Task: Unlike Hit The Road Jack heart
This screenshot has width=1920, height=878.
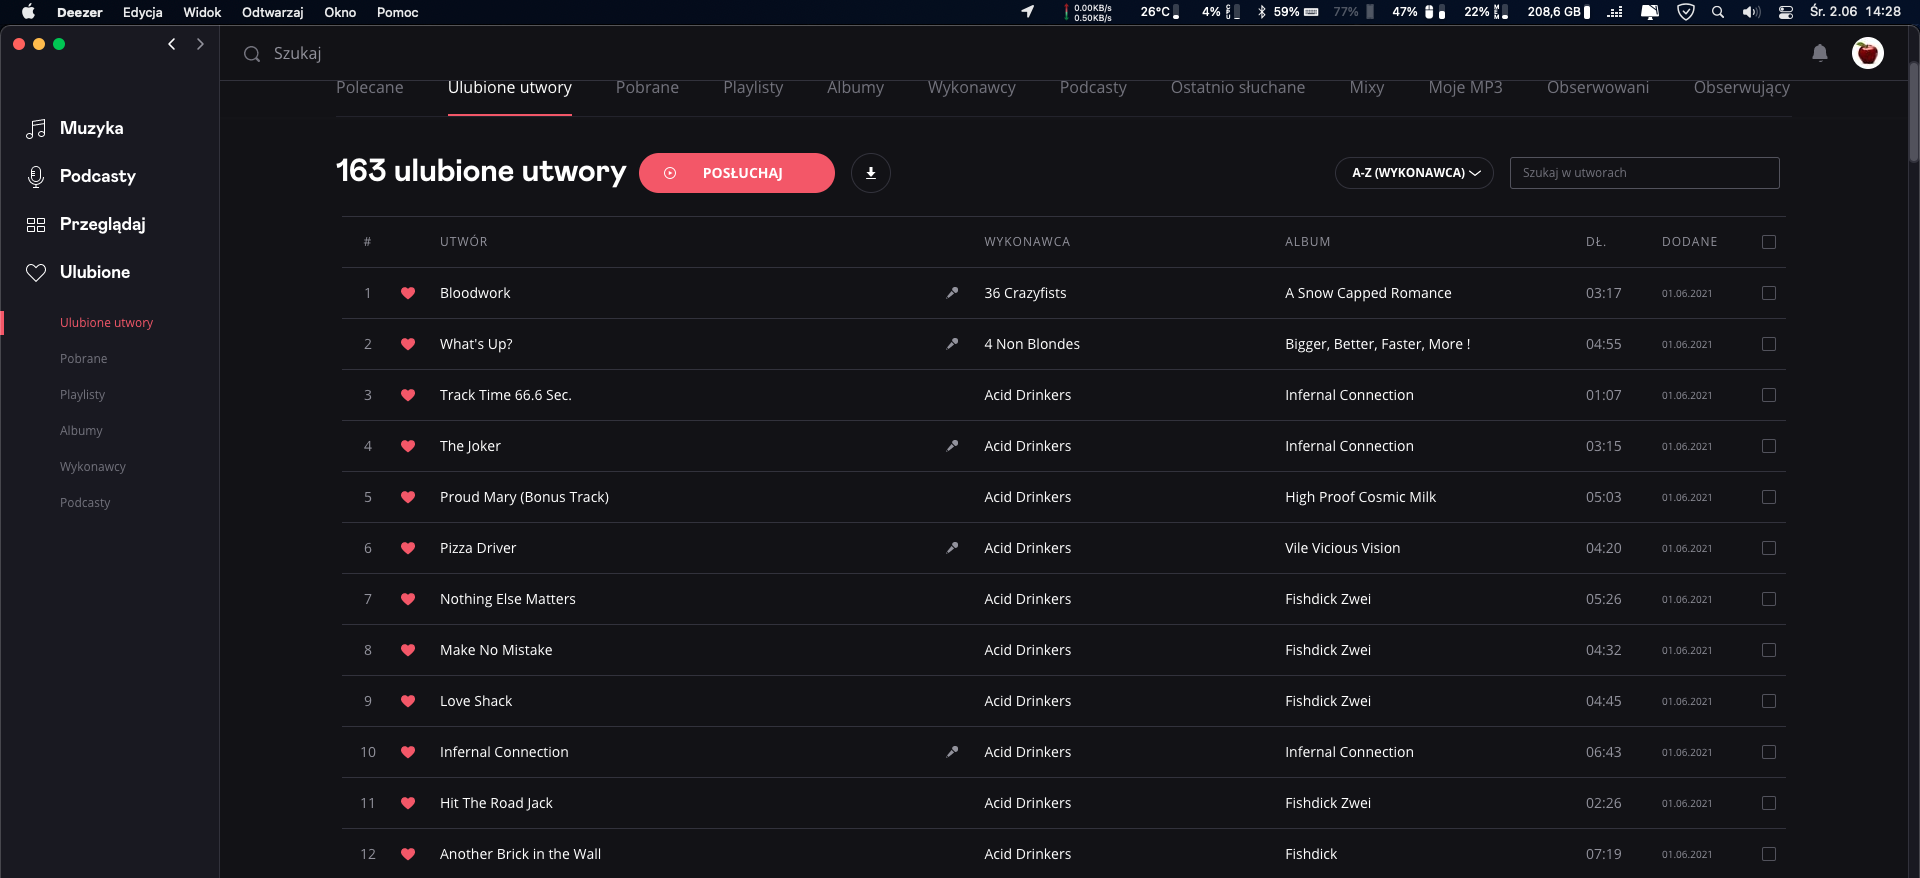Action: 408,803
